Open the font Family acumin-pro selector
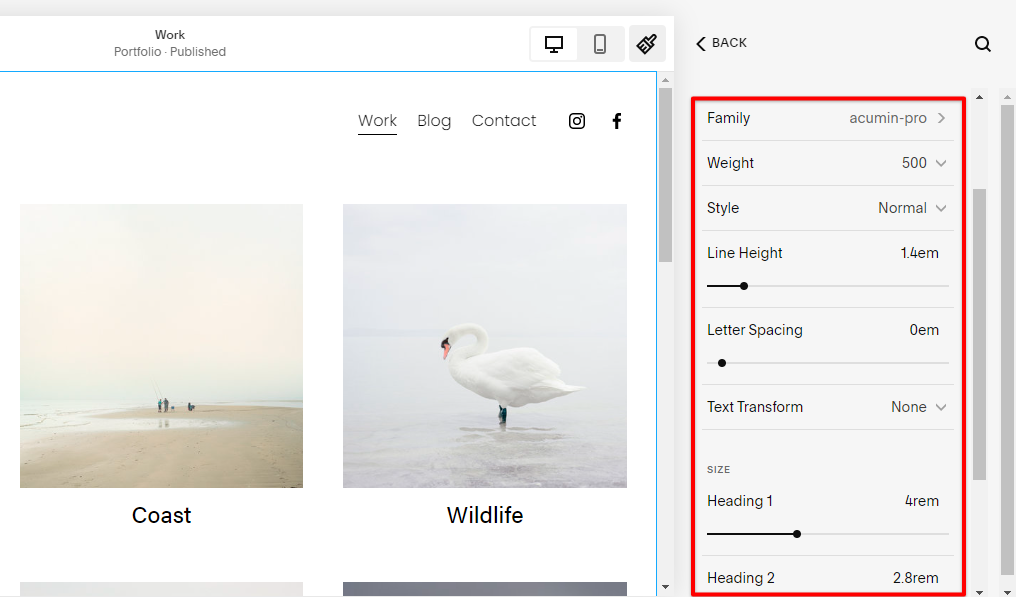 (897, 118)
